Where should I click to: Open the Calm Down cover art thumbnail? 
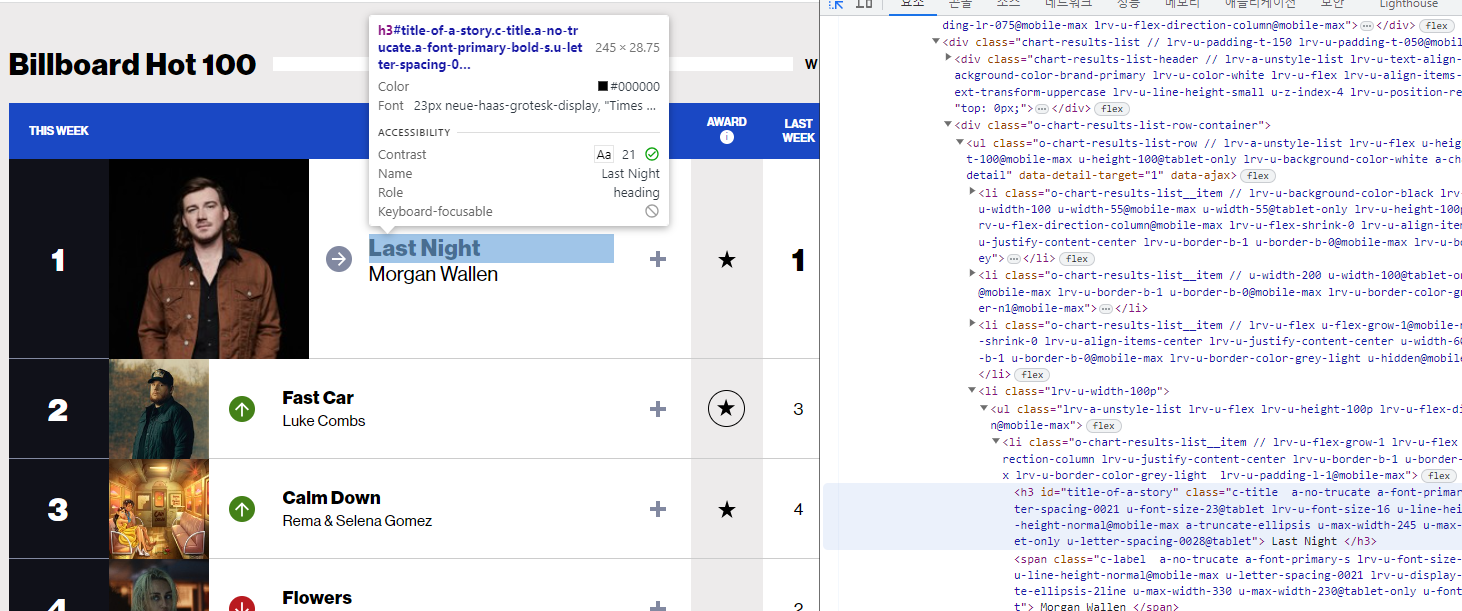click(x=159, y=509)
